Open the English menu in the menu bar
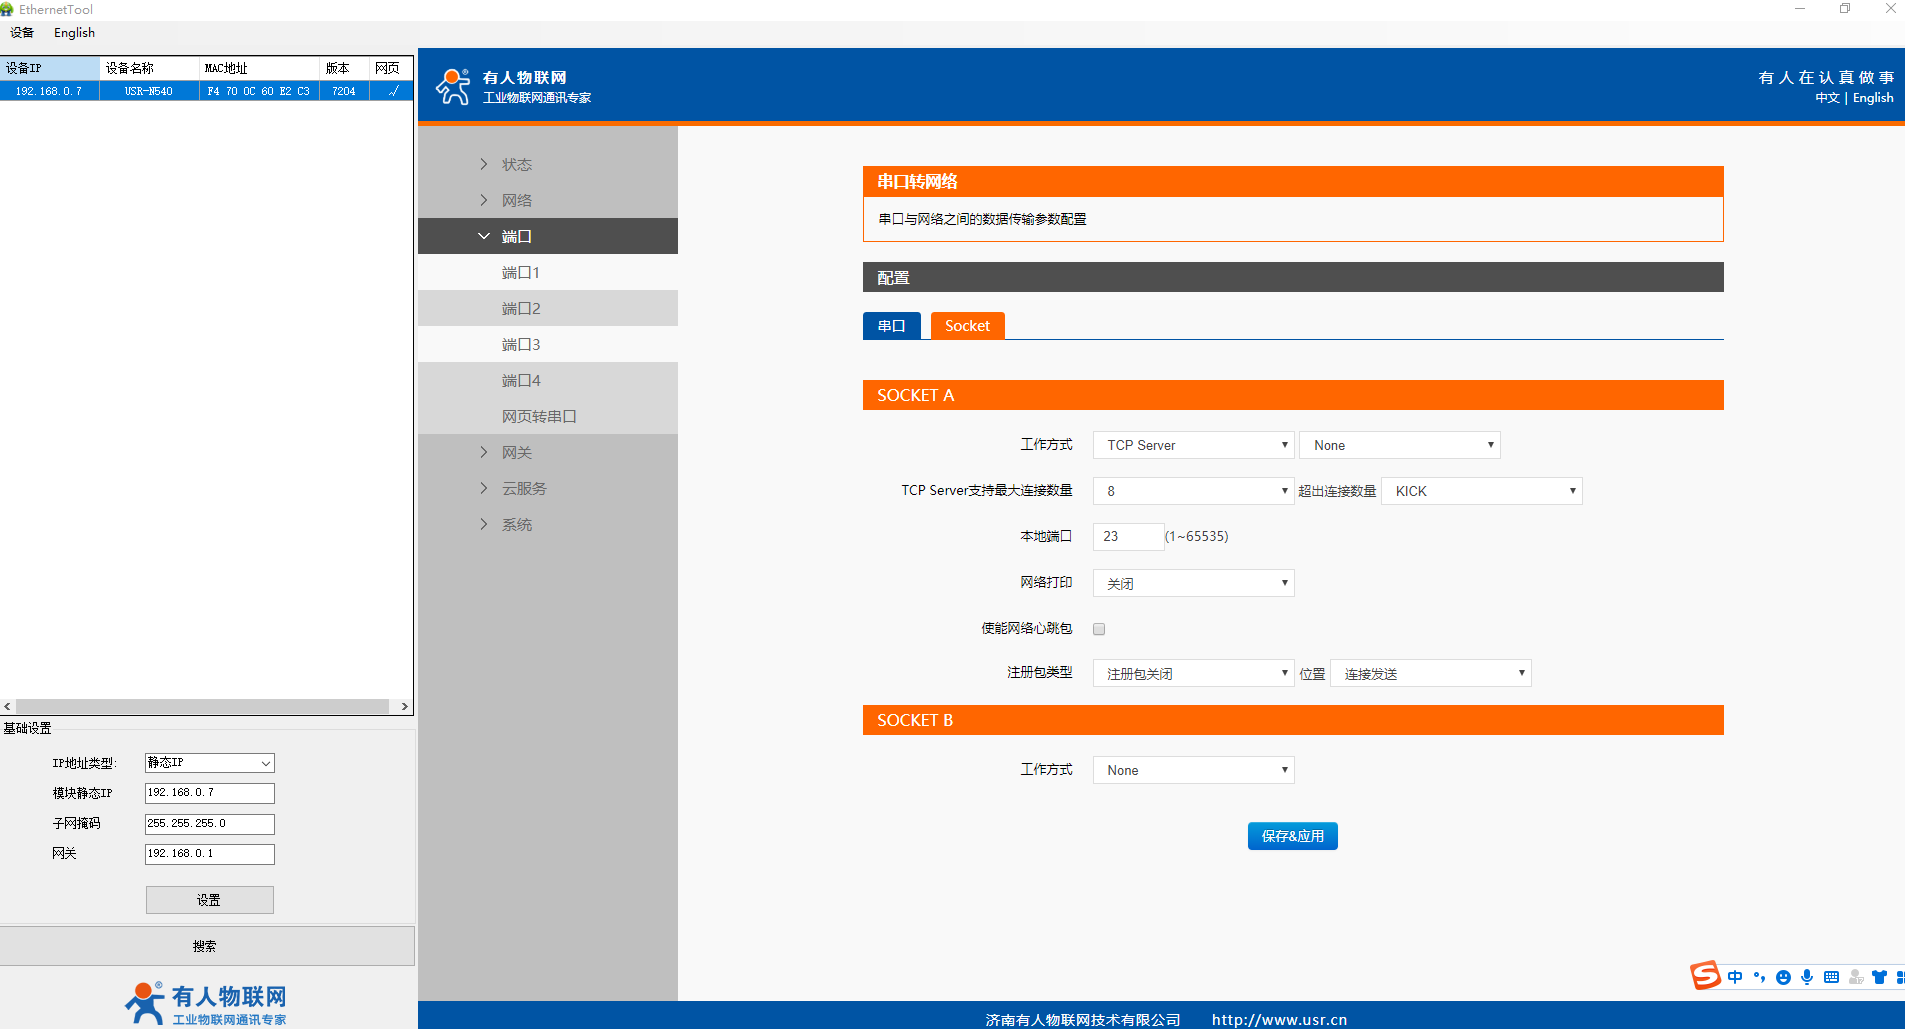The width and height of the screenshot is (1905, 1029). pyautogui.click(x=74, y=33)
